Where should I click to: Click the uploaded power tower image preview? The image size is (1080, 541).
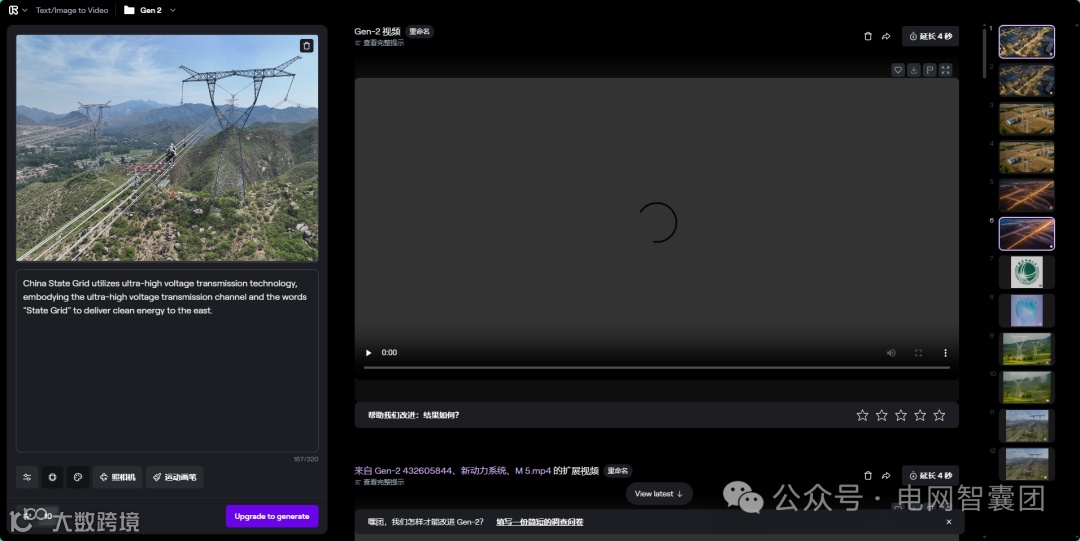[167, 148]
